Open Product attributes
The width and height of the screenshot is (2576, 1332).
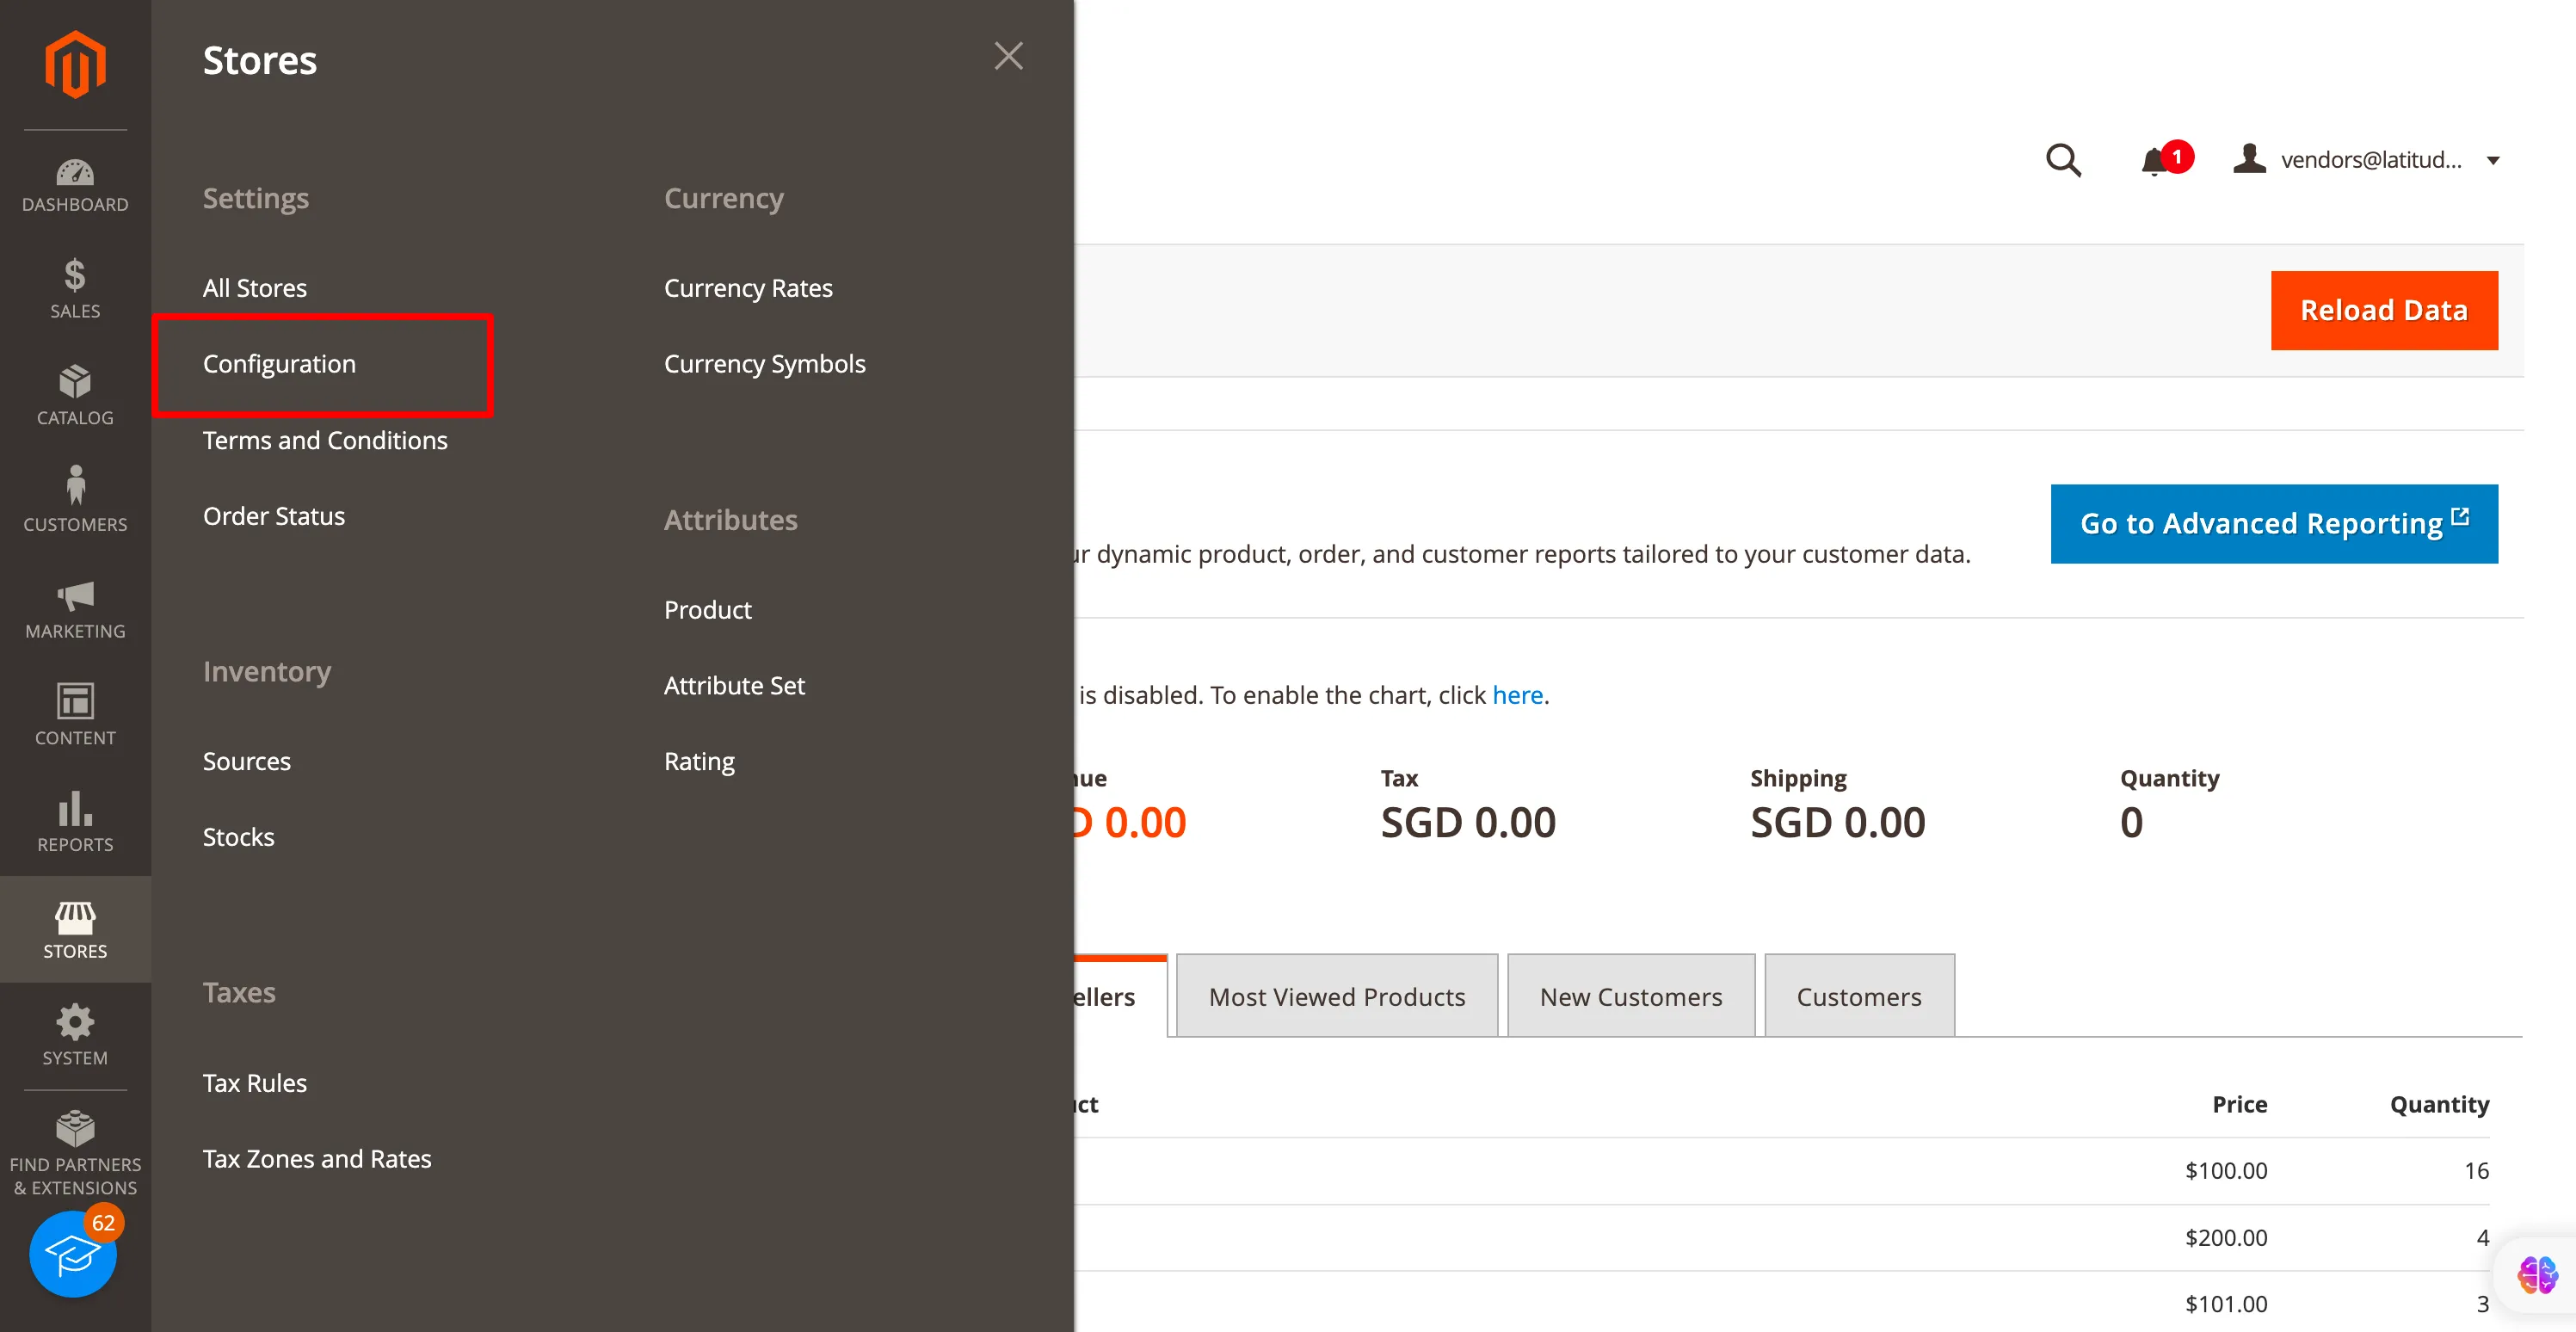[x=708, y=609]
